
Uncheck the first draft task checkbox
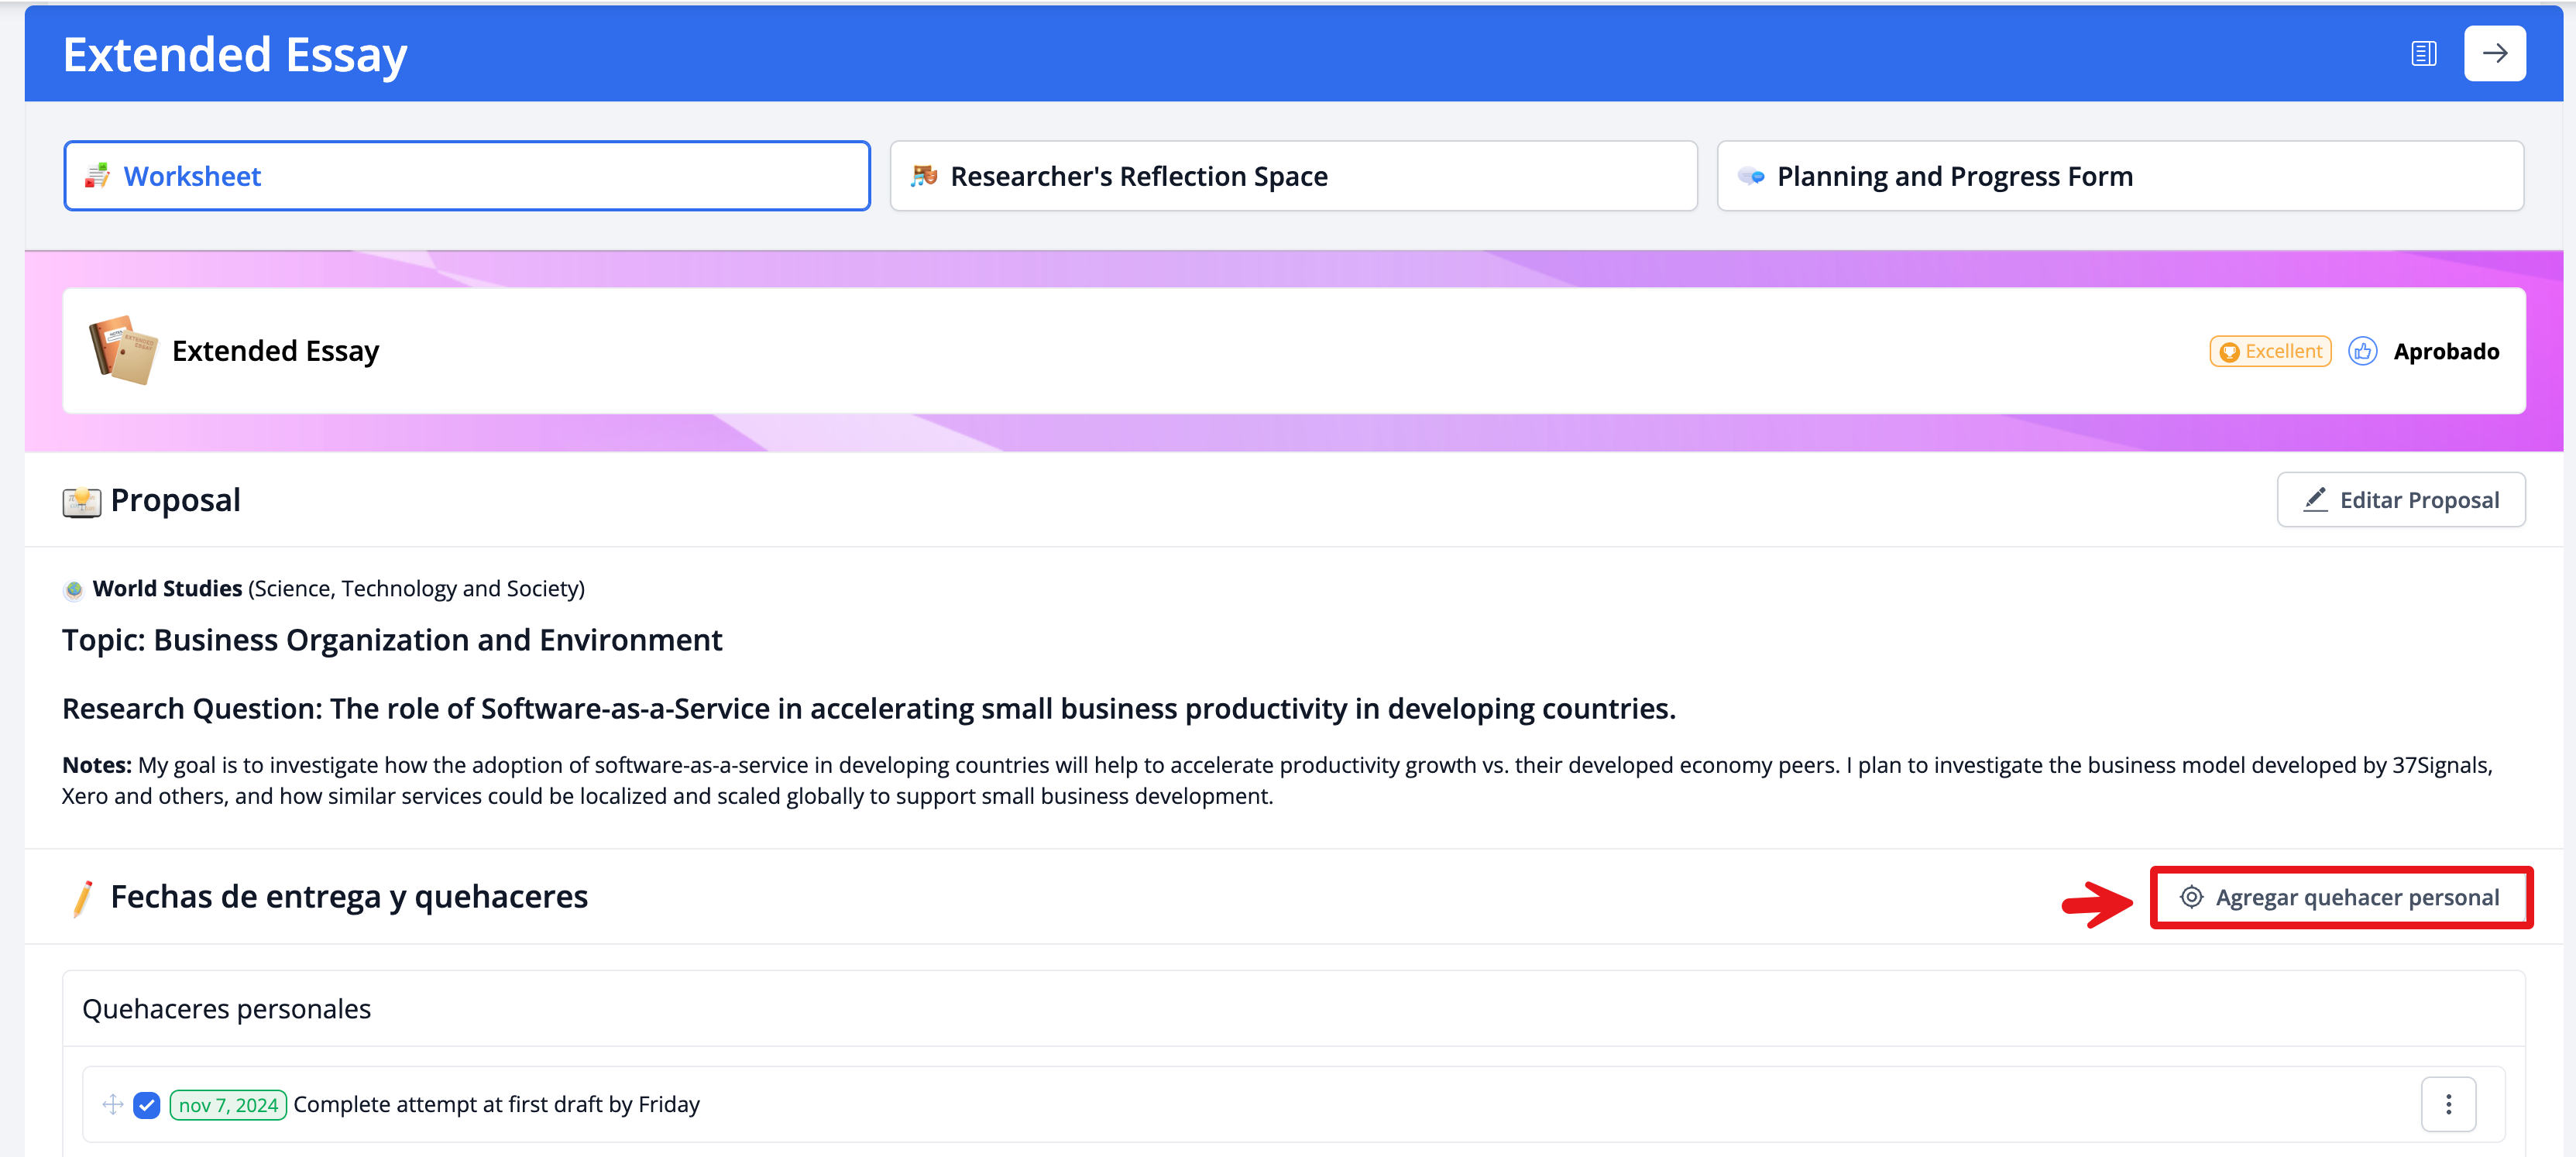(x=147, y=1105)
